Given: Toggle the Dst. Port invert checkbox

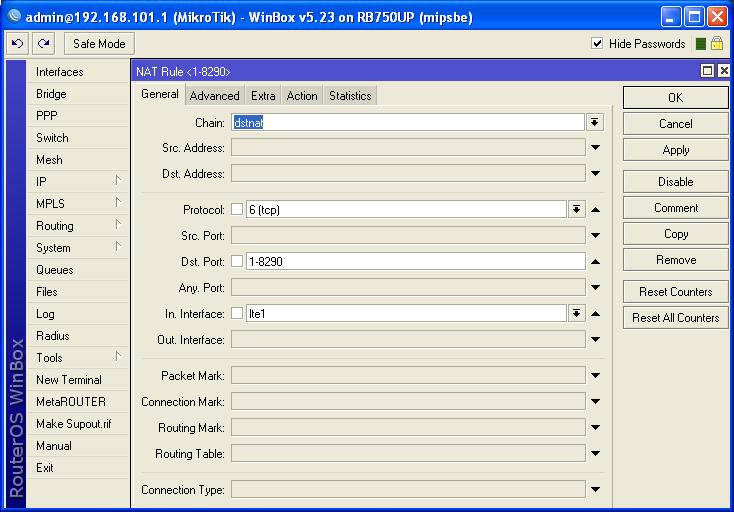Looking at the screenshot, I should (x=237, y=261).
